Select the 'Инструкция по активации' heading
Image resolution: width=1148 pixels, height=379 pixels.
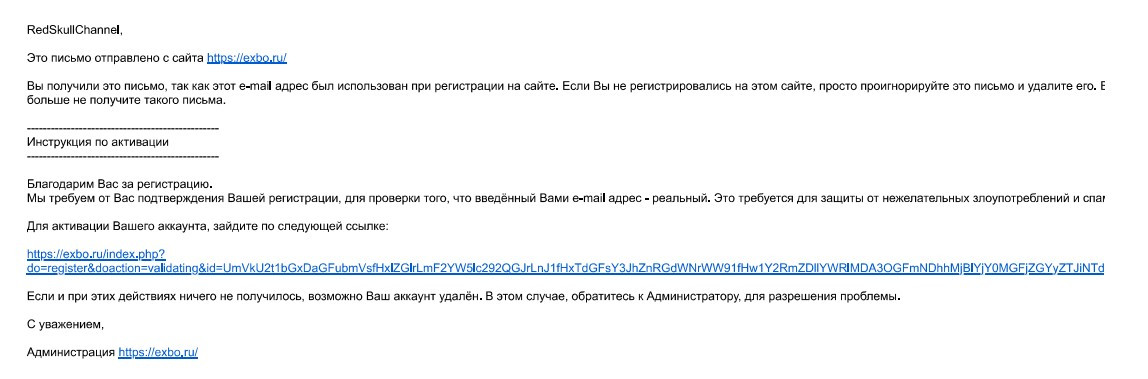[98, 142]
